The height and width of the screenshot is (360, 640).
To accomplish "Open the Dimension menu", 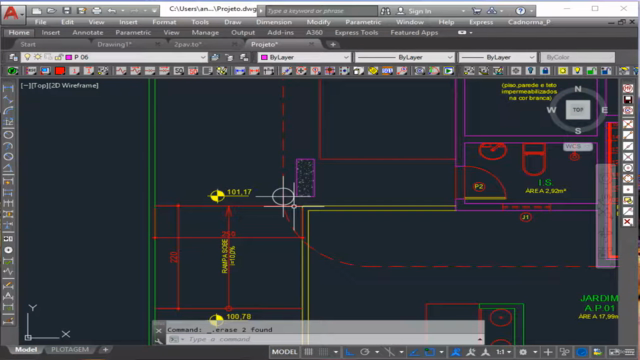I will [x=274, y=22].
